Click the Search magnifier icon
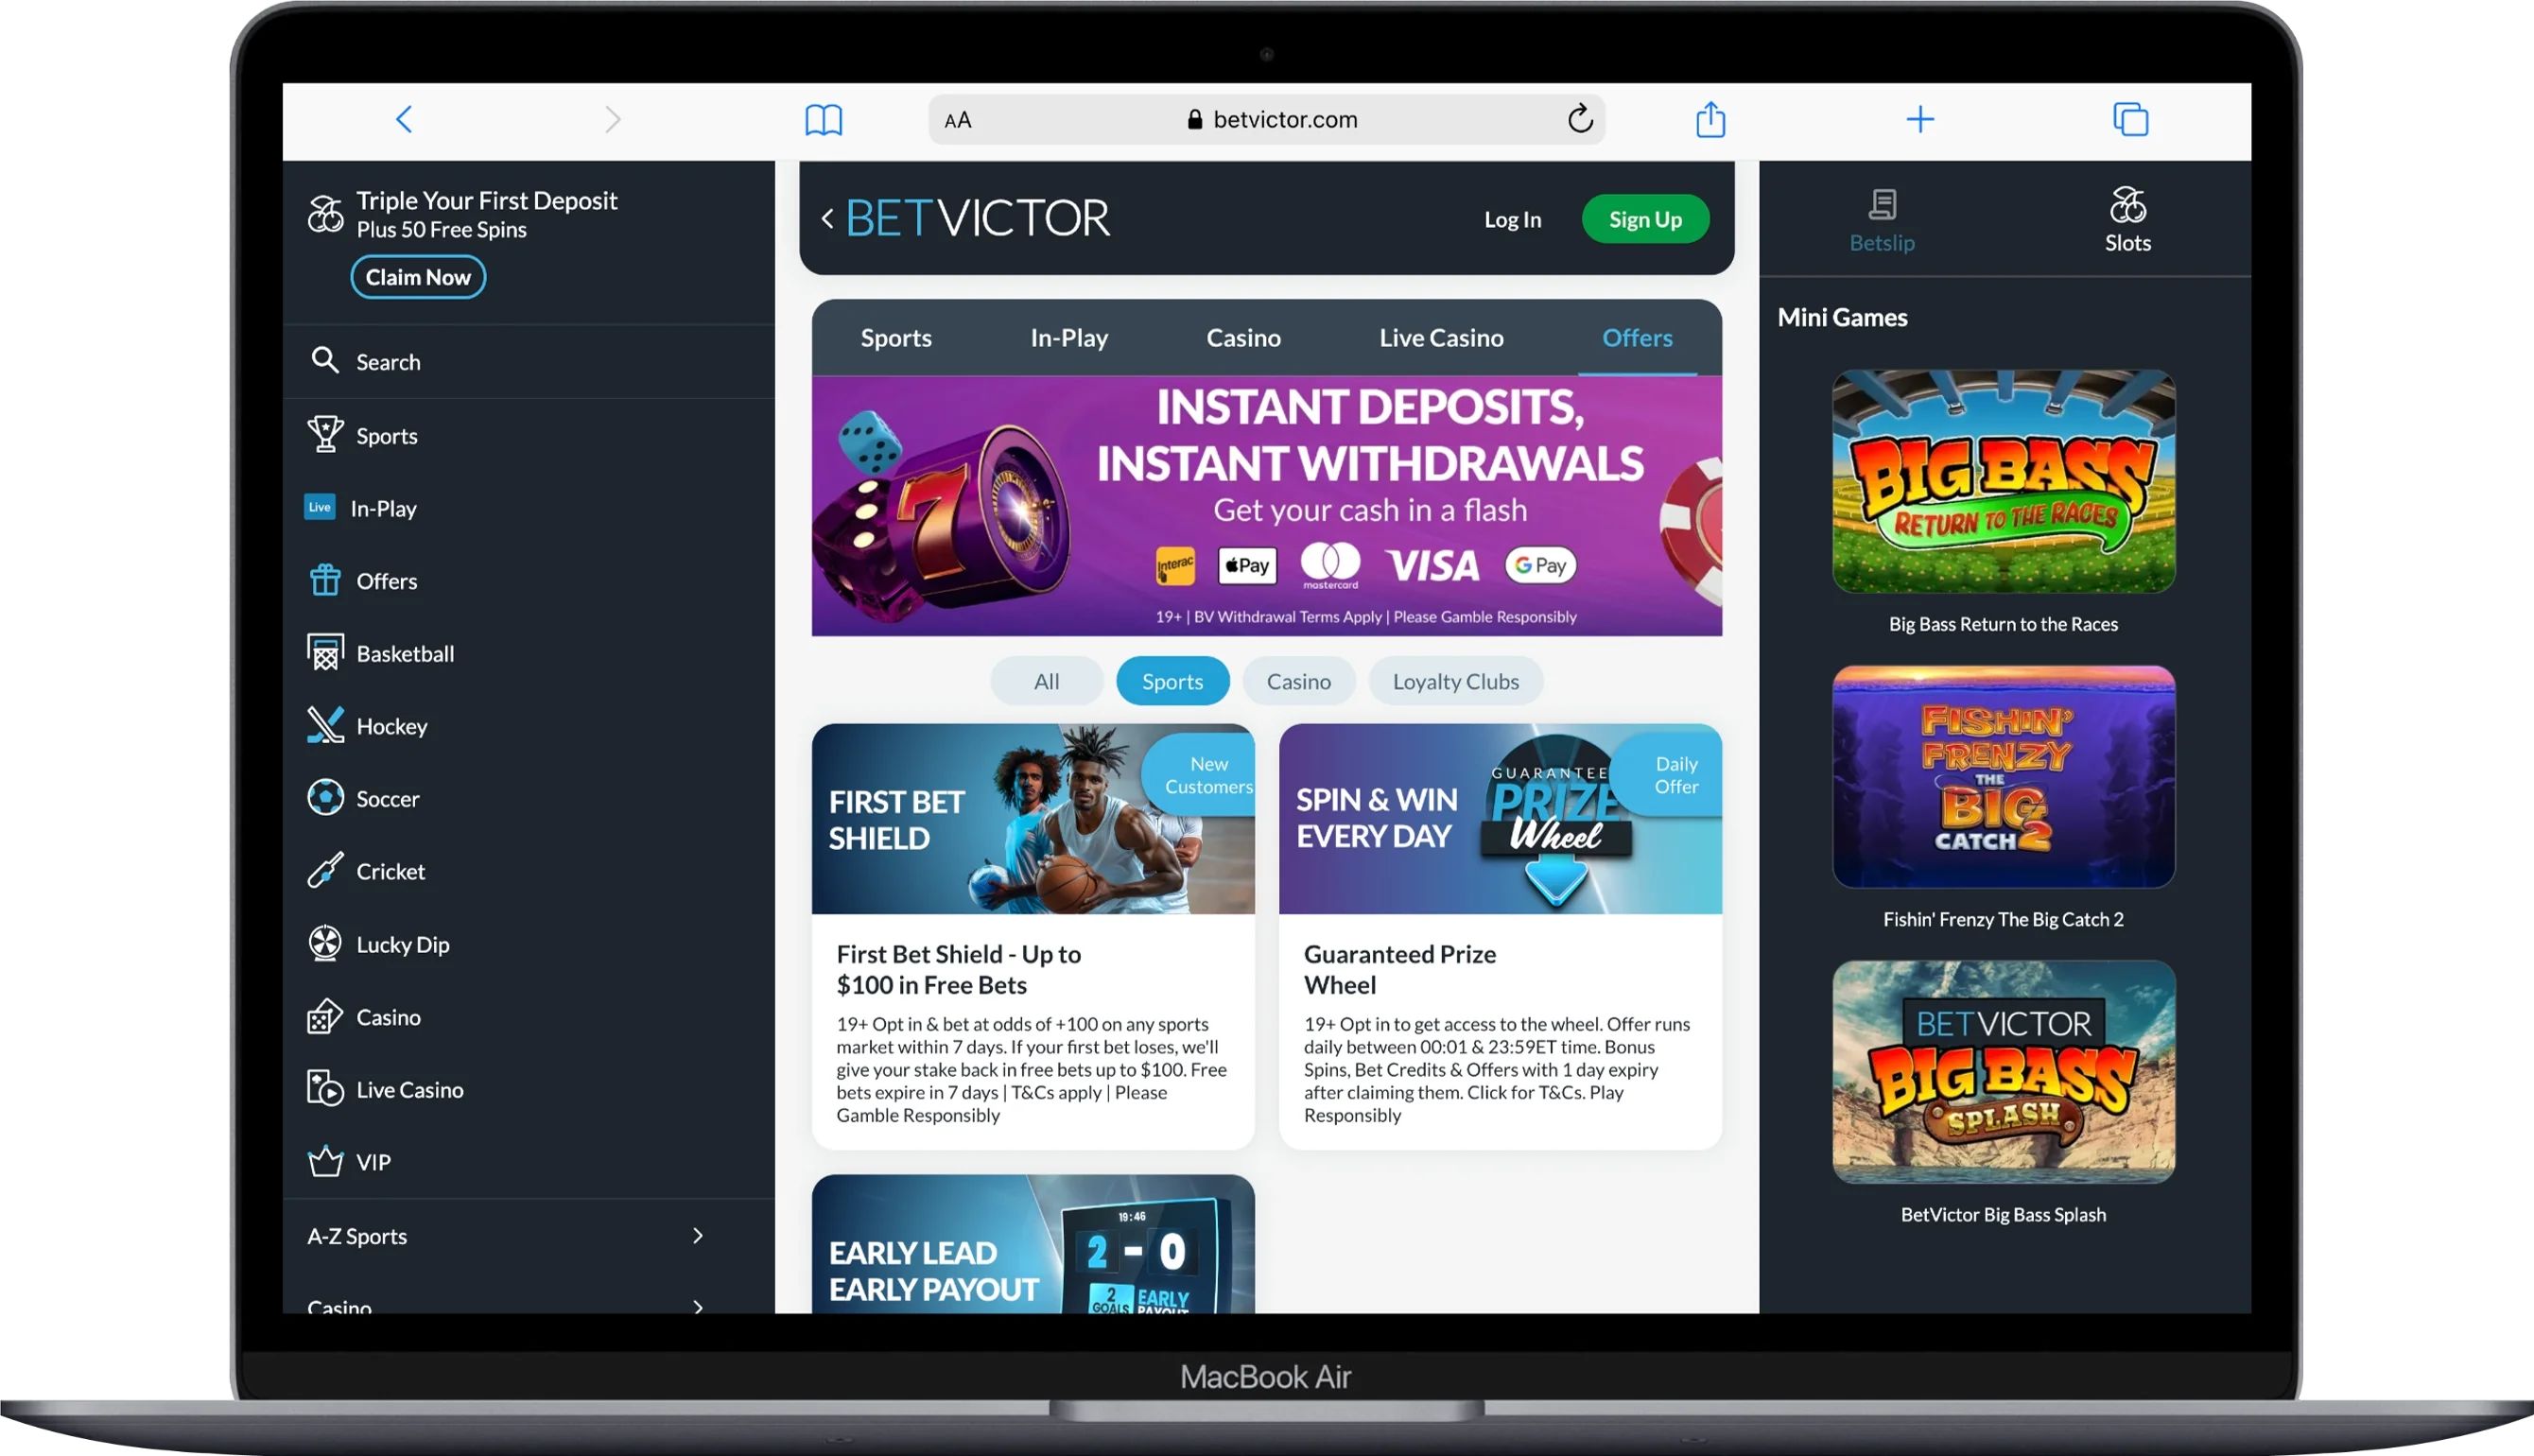 tap(325, 360)
